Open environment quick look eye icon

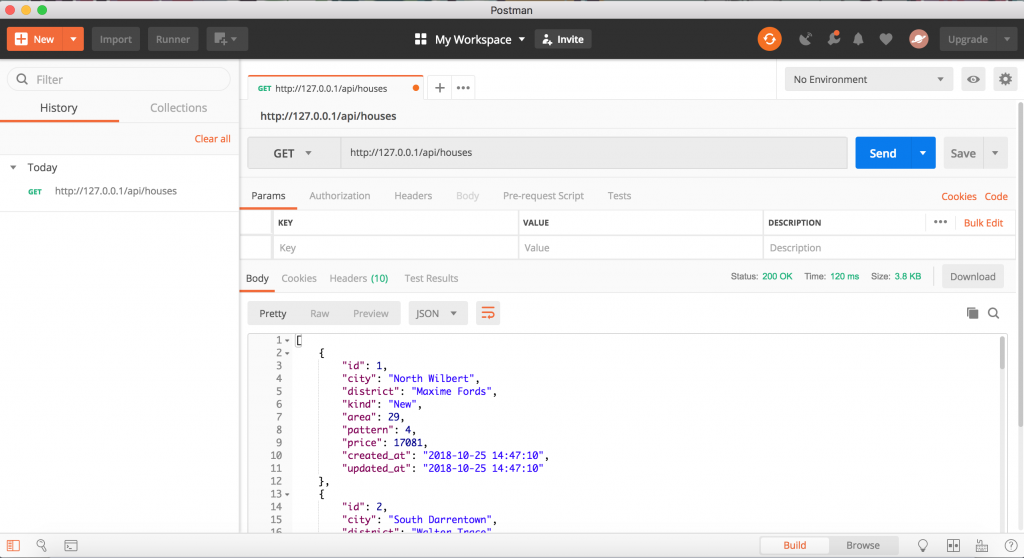coord(973,80)
